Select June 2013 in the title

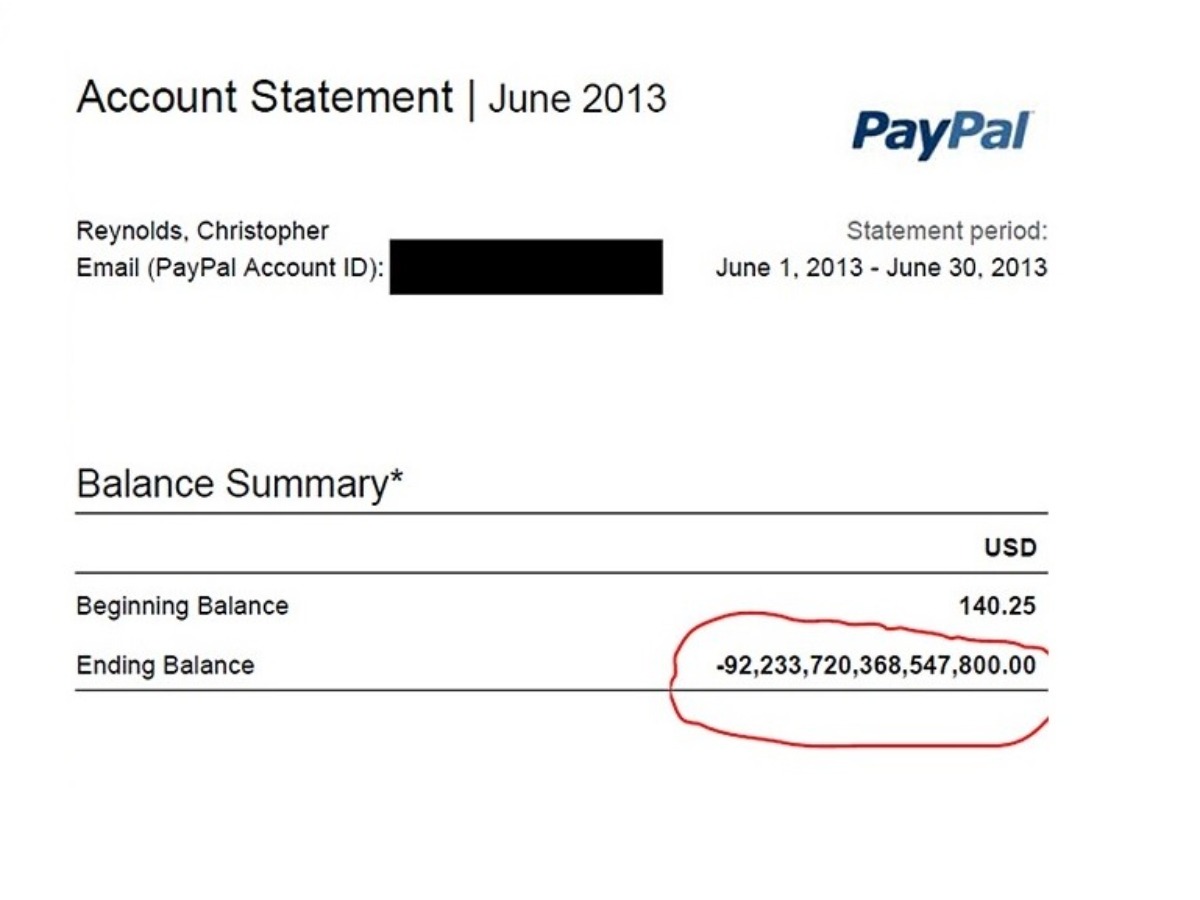tap(577, 99)
